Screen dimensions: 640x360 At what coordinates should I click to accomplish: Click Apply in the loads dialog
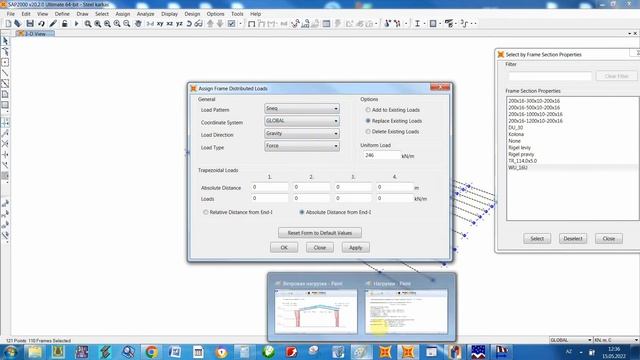click(356, 248)
